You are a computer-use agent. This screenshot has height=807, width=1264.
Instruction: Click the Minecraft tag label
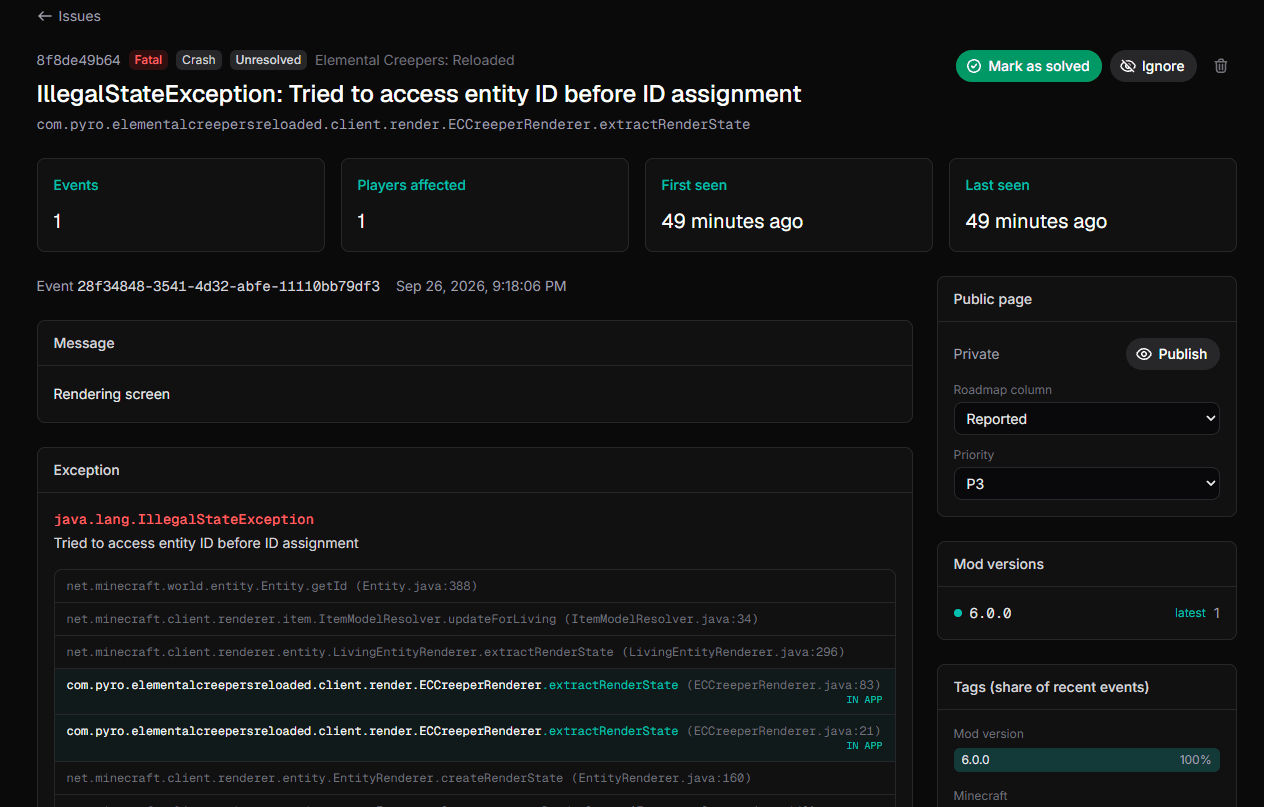981,796
